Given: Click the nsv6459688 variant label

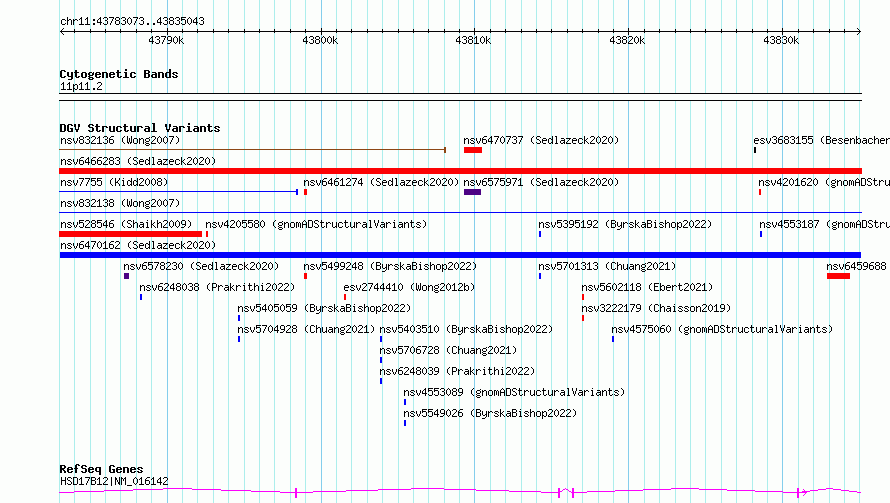Looking at the screenshot, I should click(x=856, y=266).
